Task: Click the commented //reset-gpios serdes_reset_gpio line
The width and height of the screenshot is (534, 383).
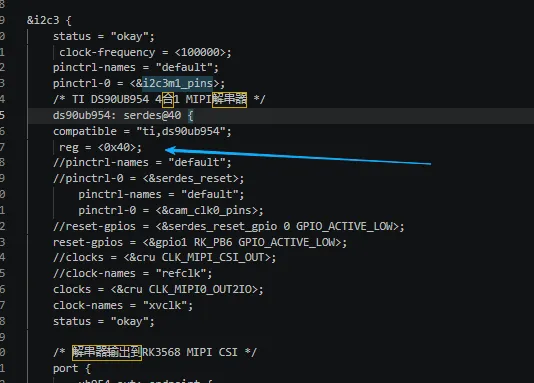Action: (229, 226)
